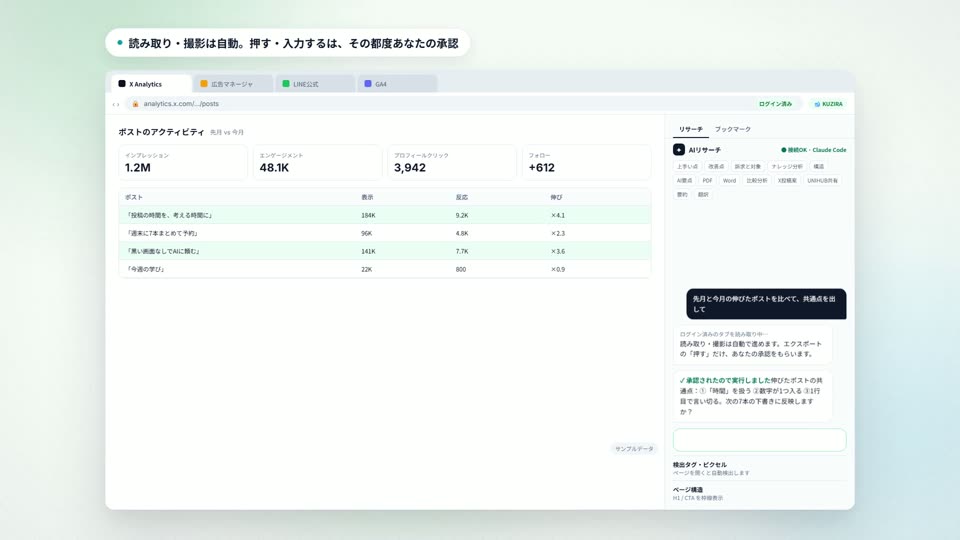Viewport: 960px width, 540px height.
Task: Click the AI要点 chip
Action: 684,181
